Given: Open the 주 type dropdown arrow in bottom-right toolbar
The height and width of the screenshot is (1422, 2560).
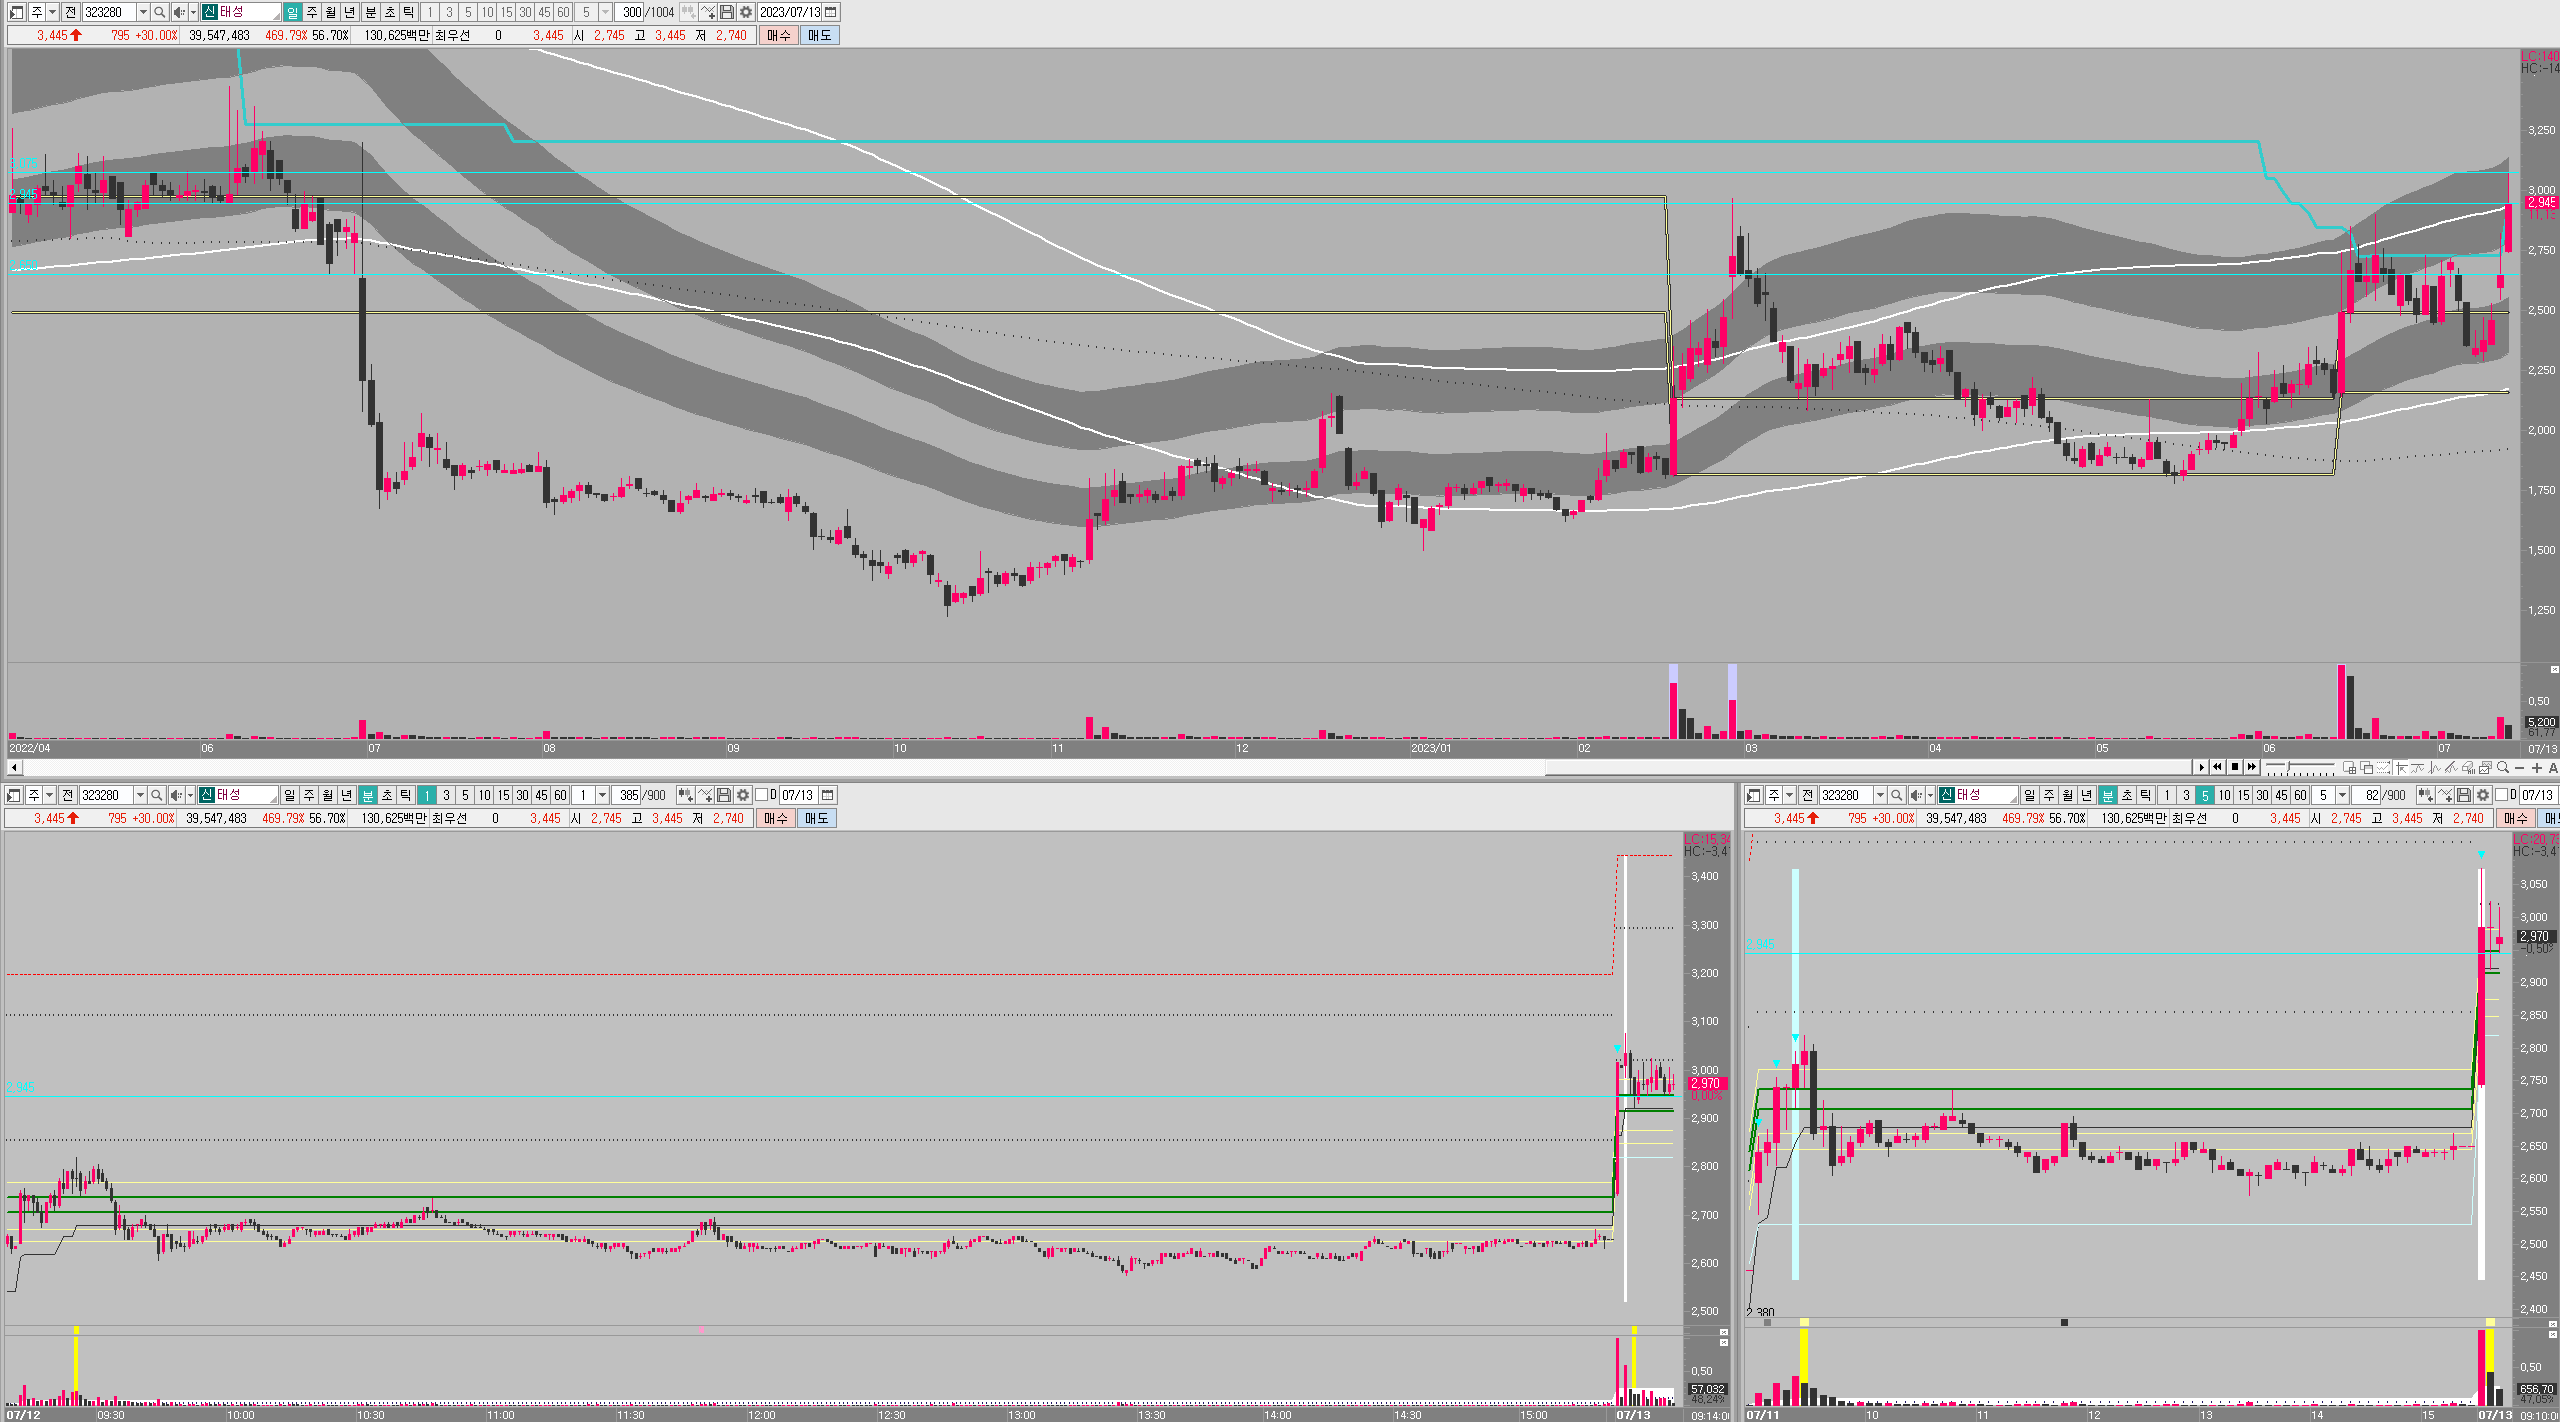Looking at the screenshot, I should click(1789, 795).
